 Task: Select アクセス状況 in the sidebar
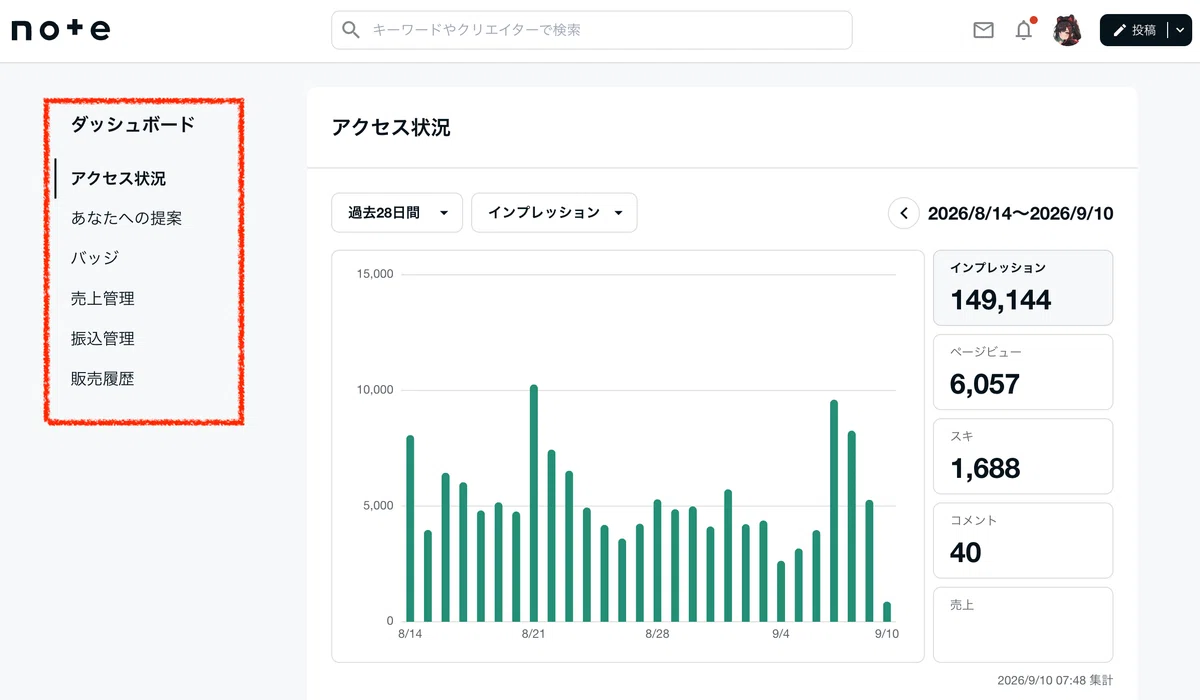118,178
